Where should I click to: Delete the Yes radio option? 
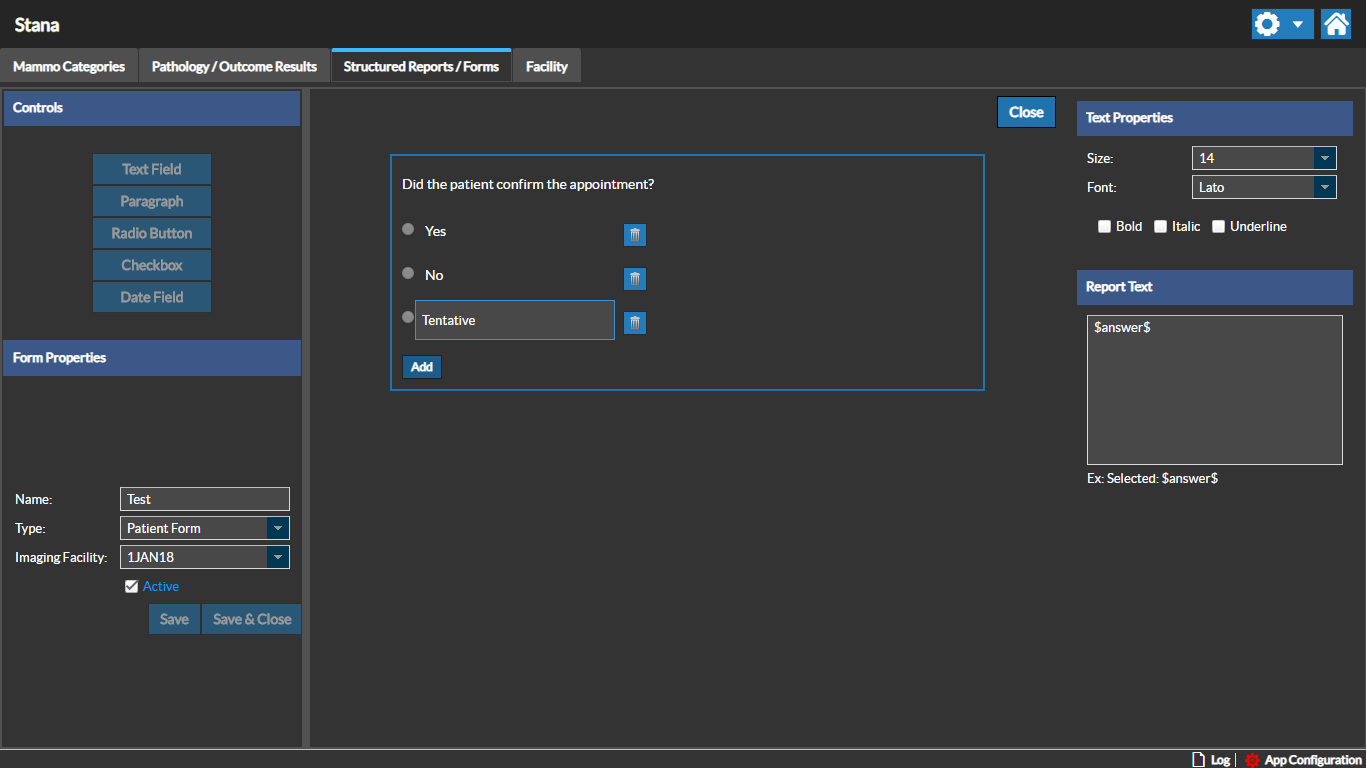(635, 235)
